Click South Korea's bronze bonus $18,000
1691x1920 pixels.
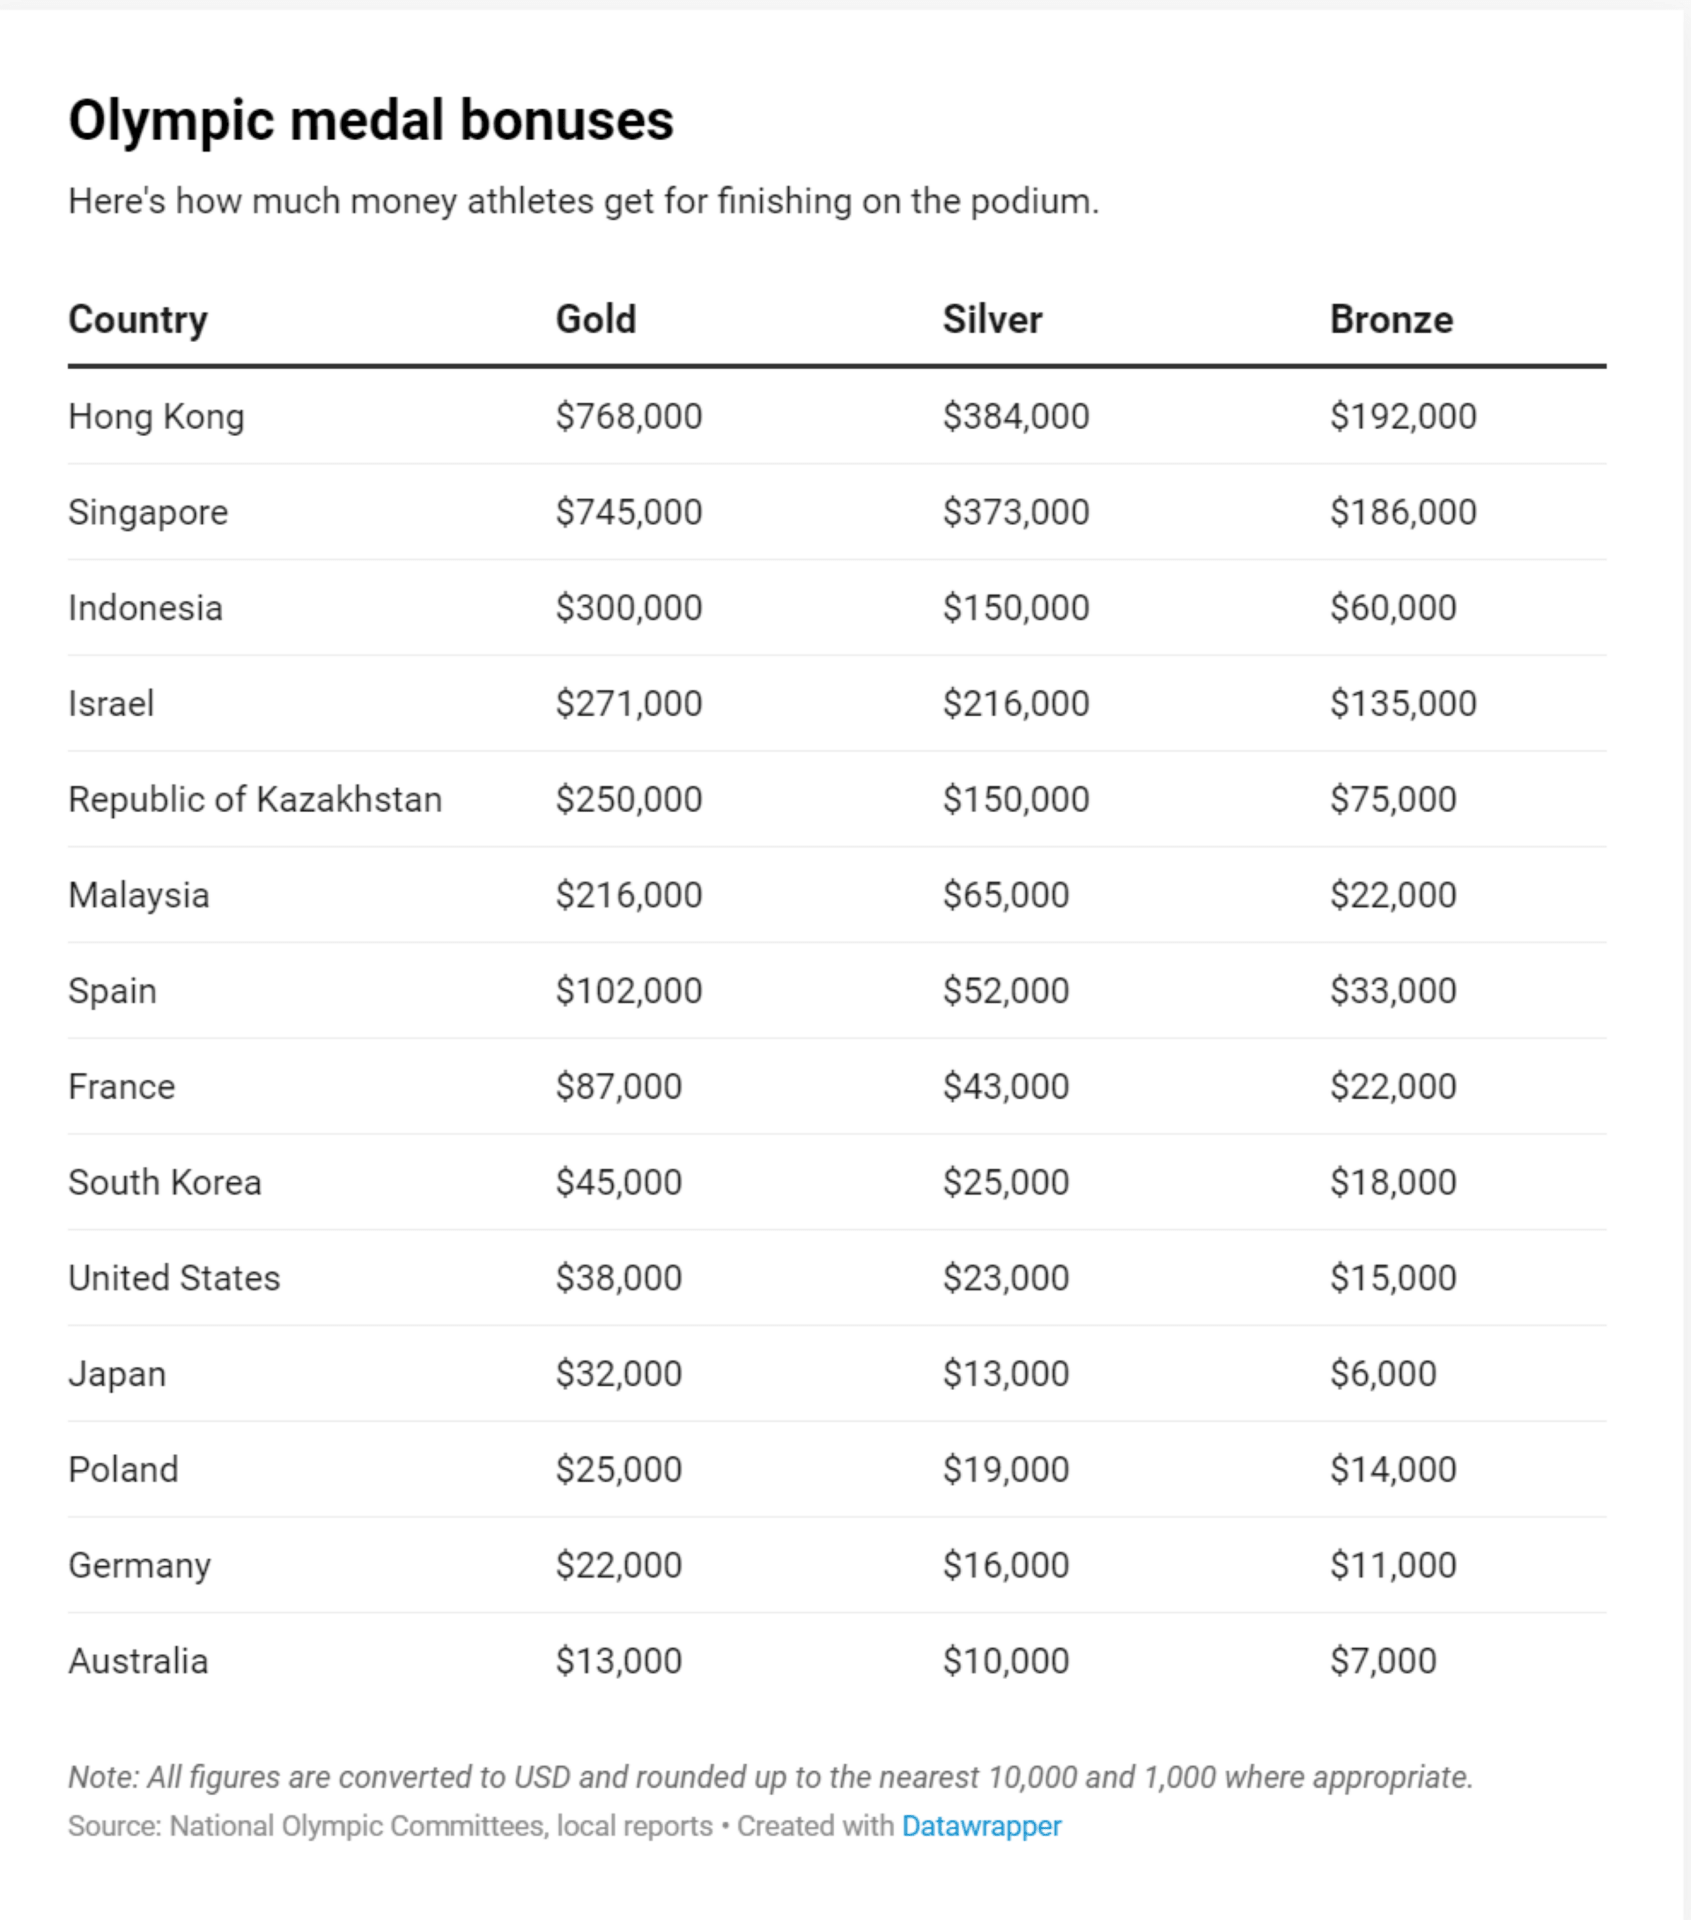(1393, 1182)
